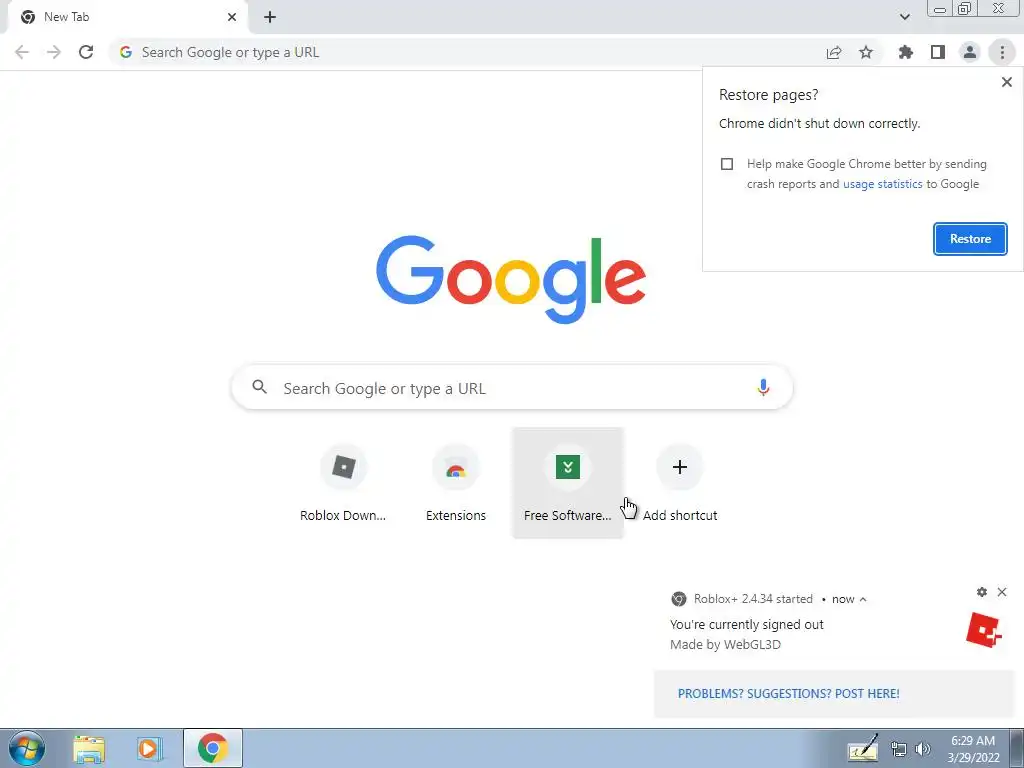Start voice search with microphone icon
This screenshot has height=768, width=1024.
point(763,388)
